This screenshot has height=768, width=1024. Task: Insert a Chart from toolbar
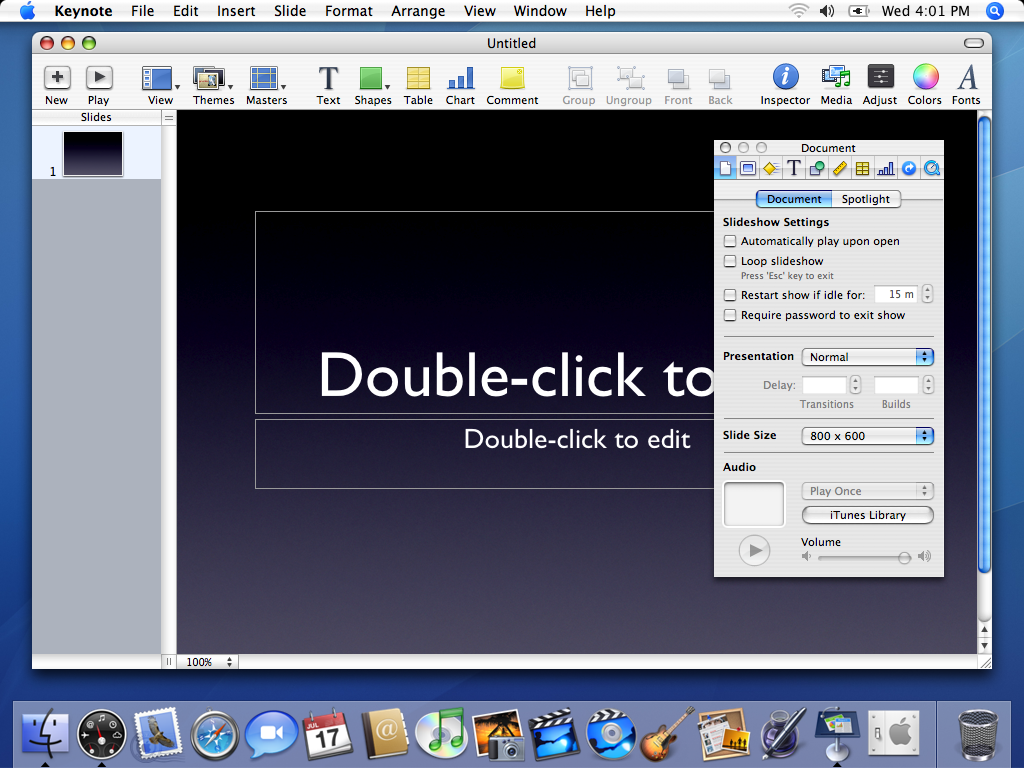click(460, 85)
